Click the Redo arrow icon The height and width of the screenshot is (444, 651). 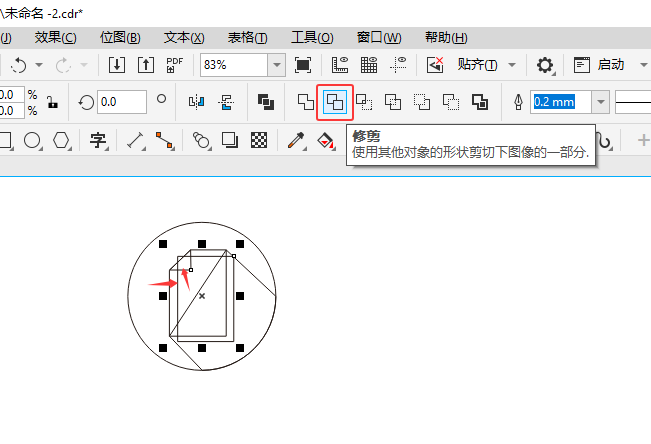pos(63,65)
